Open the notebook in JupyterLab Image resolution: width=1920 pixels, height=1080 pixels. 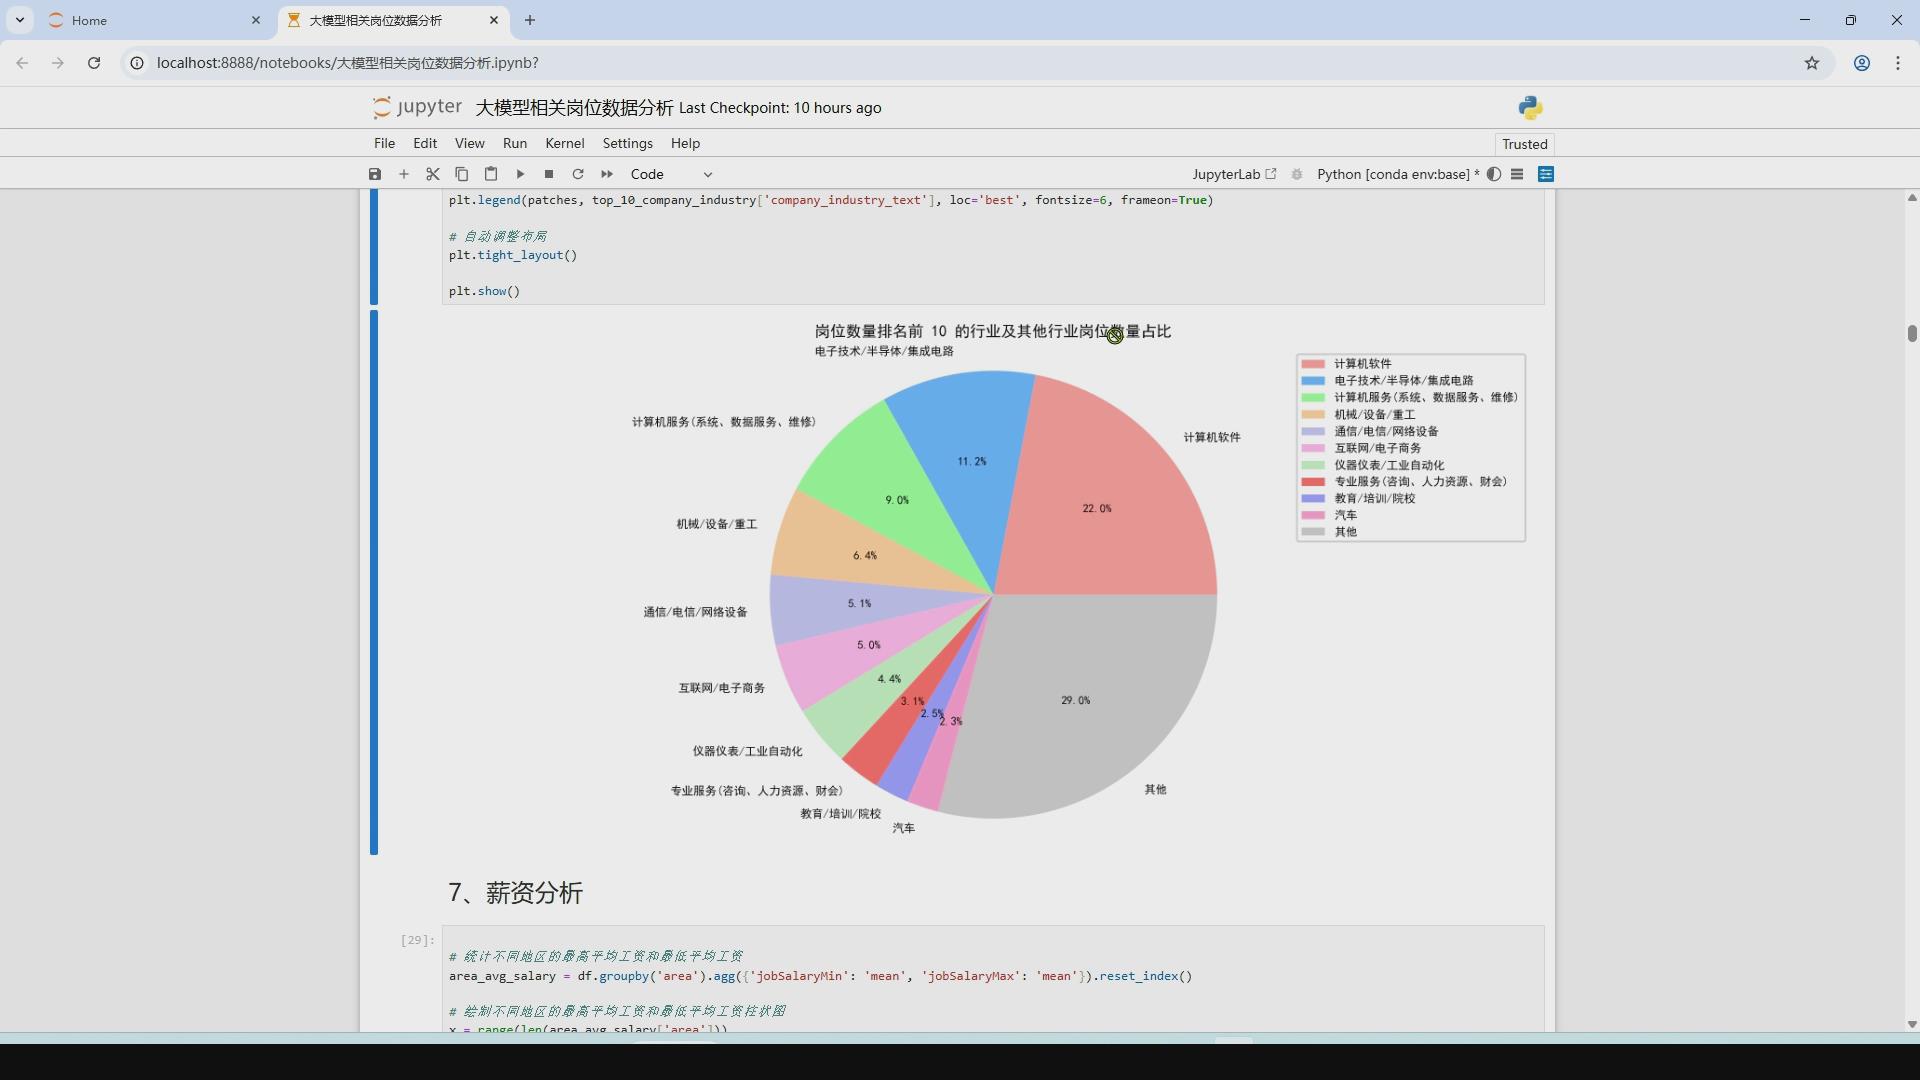pos(1234,174)
